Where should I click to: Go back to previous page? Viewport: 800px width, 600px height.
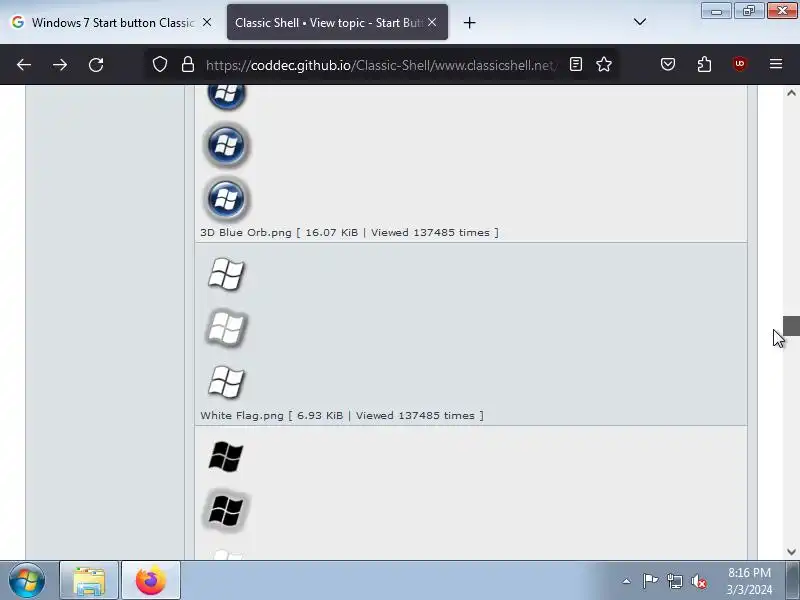[24, 65]
